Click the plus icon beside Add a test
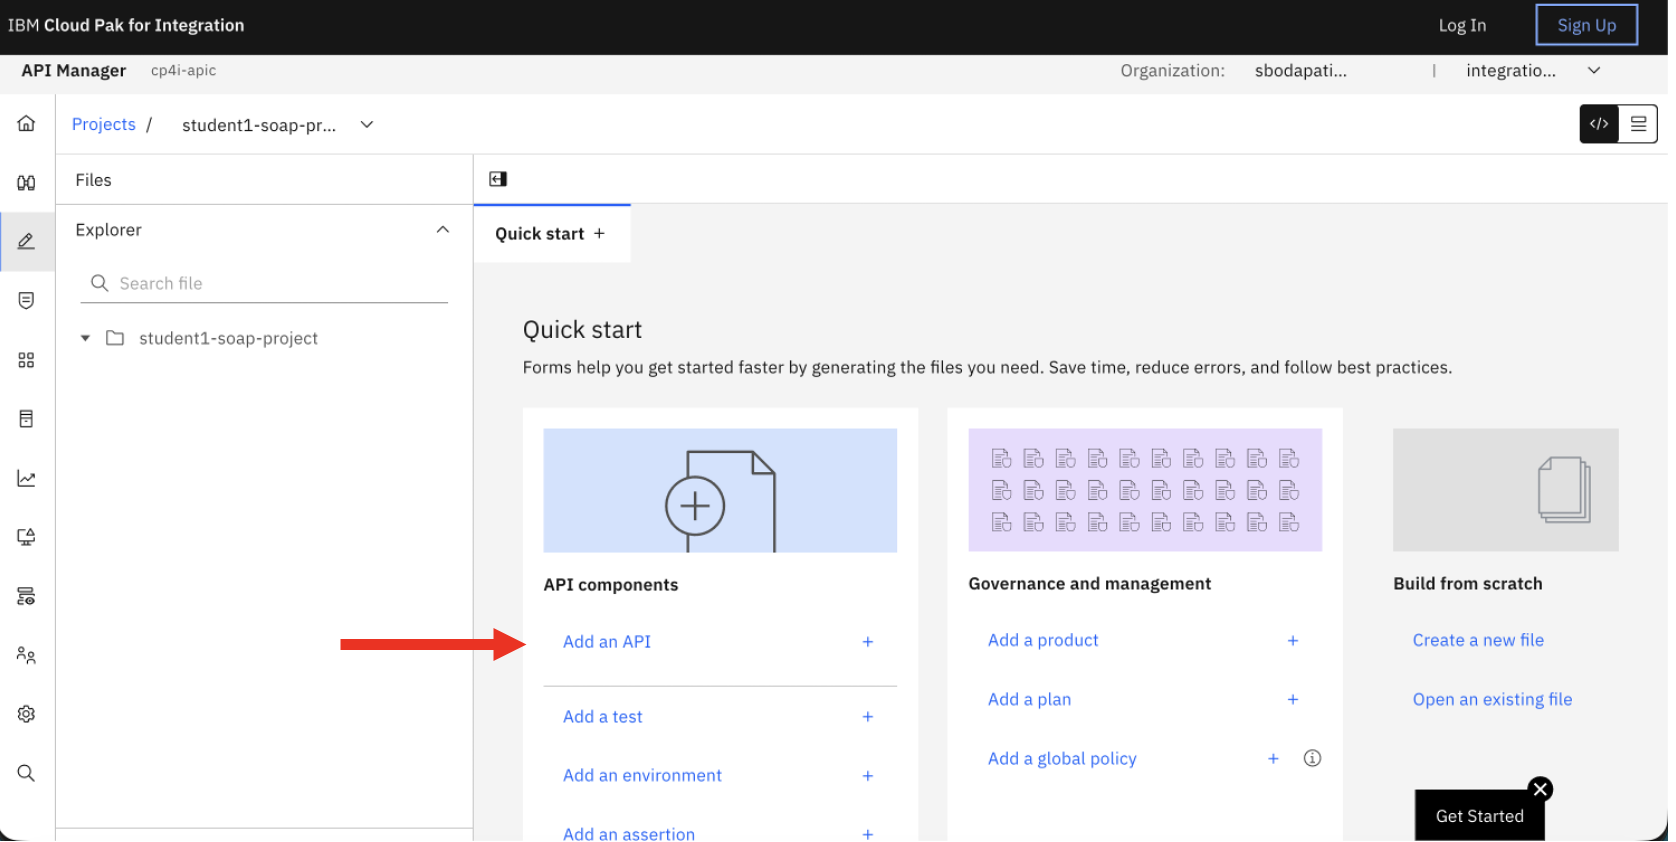Viewport: 1676px width, 842px height. [868, 717]
